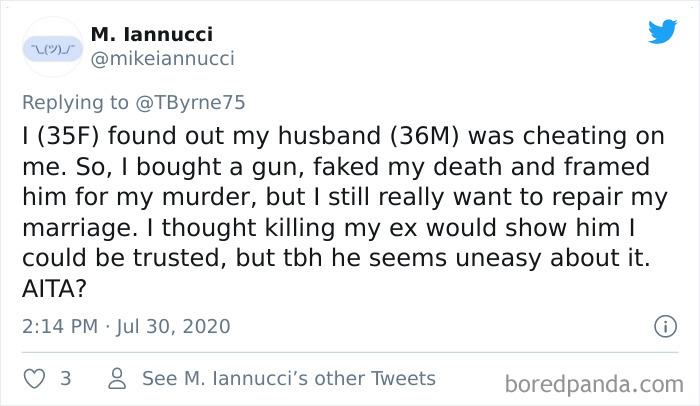
Task: Open the shrug emoticon profile avatar
Action: (49, 47)
